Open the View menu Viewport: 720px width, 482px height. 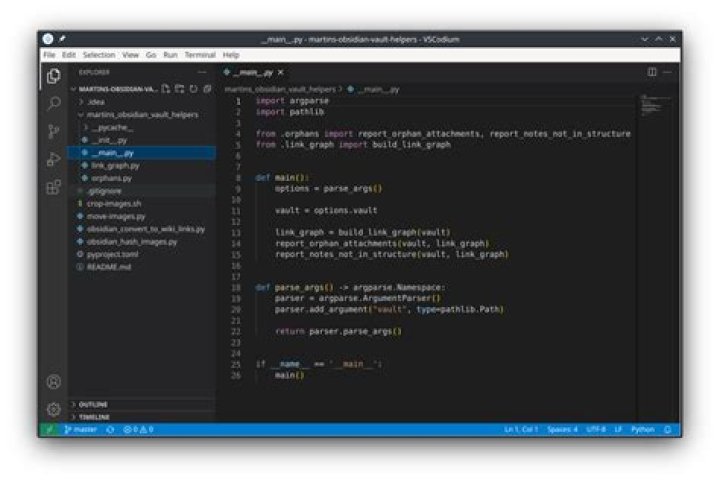pyautogui.click(x=130, y=55)
